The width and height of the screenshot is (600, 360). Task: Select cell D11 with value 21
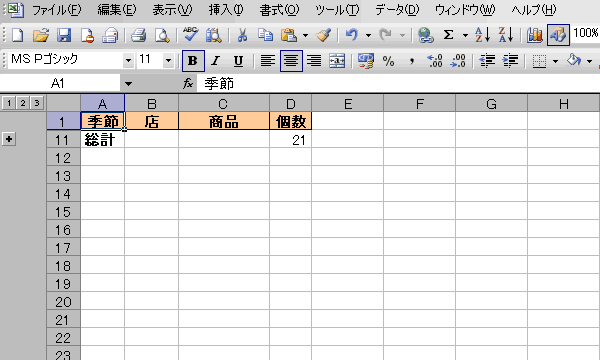click(290, 140)
